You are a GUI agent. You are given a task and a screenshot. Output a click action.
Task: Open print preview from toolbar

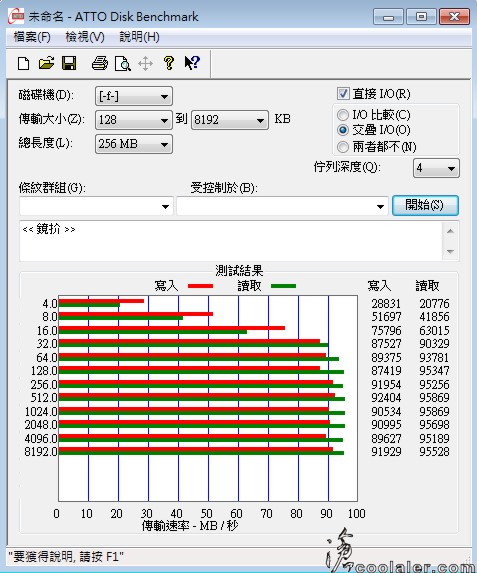122,64
